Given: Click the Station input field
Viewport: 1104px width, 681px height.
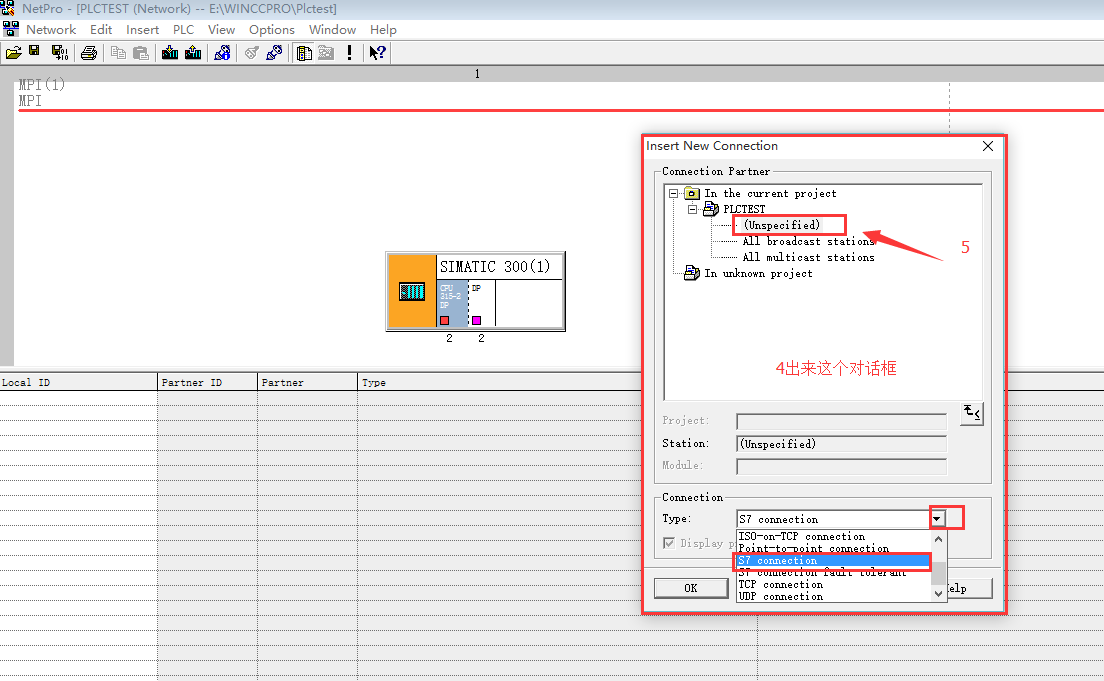Looking at the screenshot, I should 841,444.
